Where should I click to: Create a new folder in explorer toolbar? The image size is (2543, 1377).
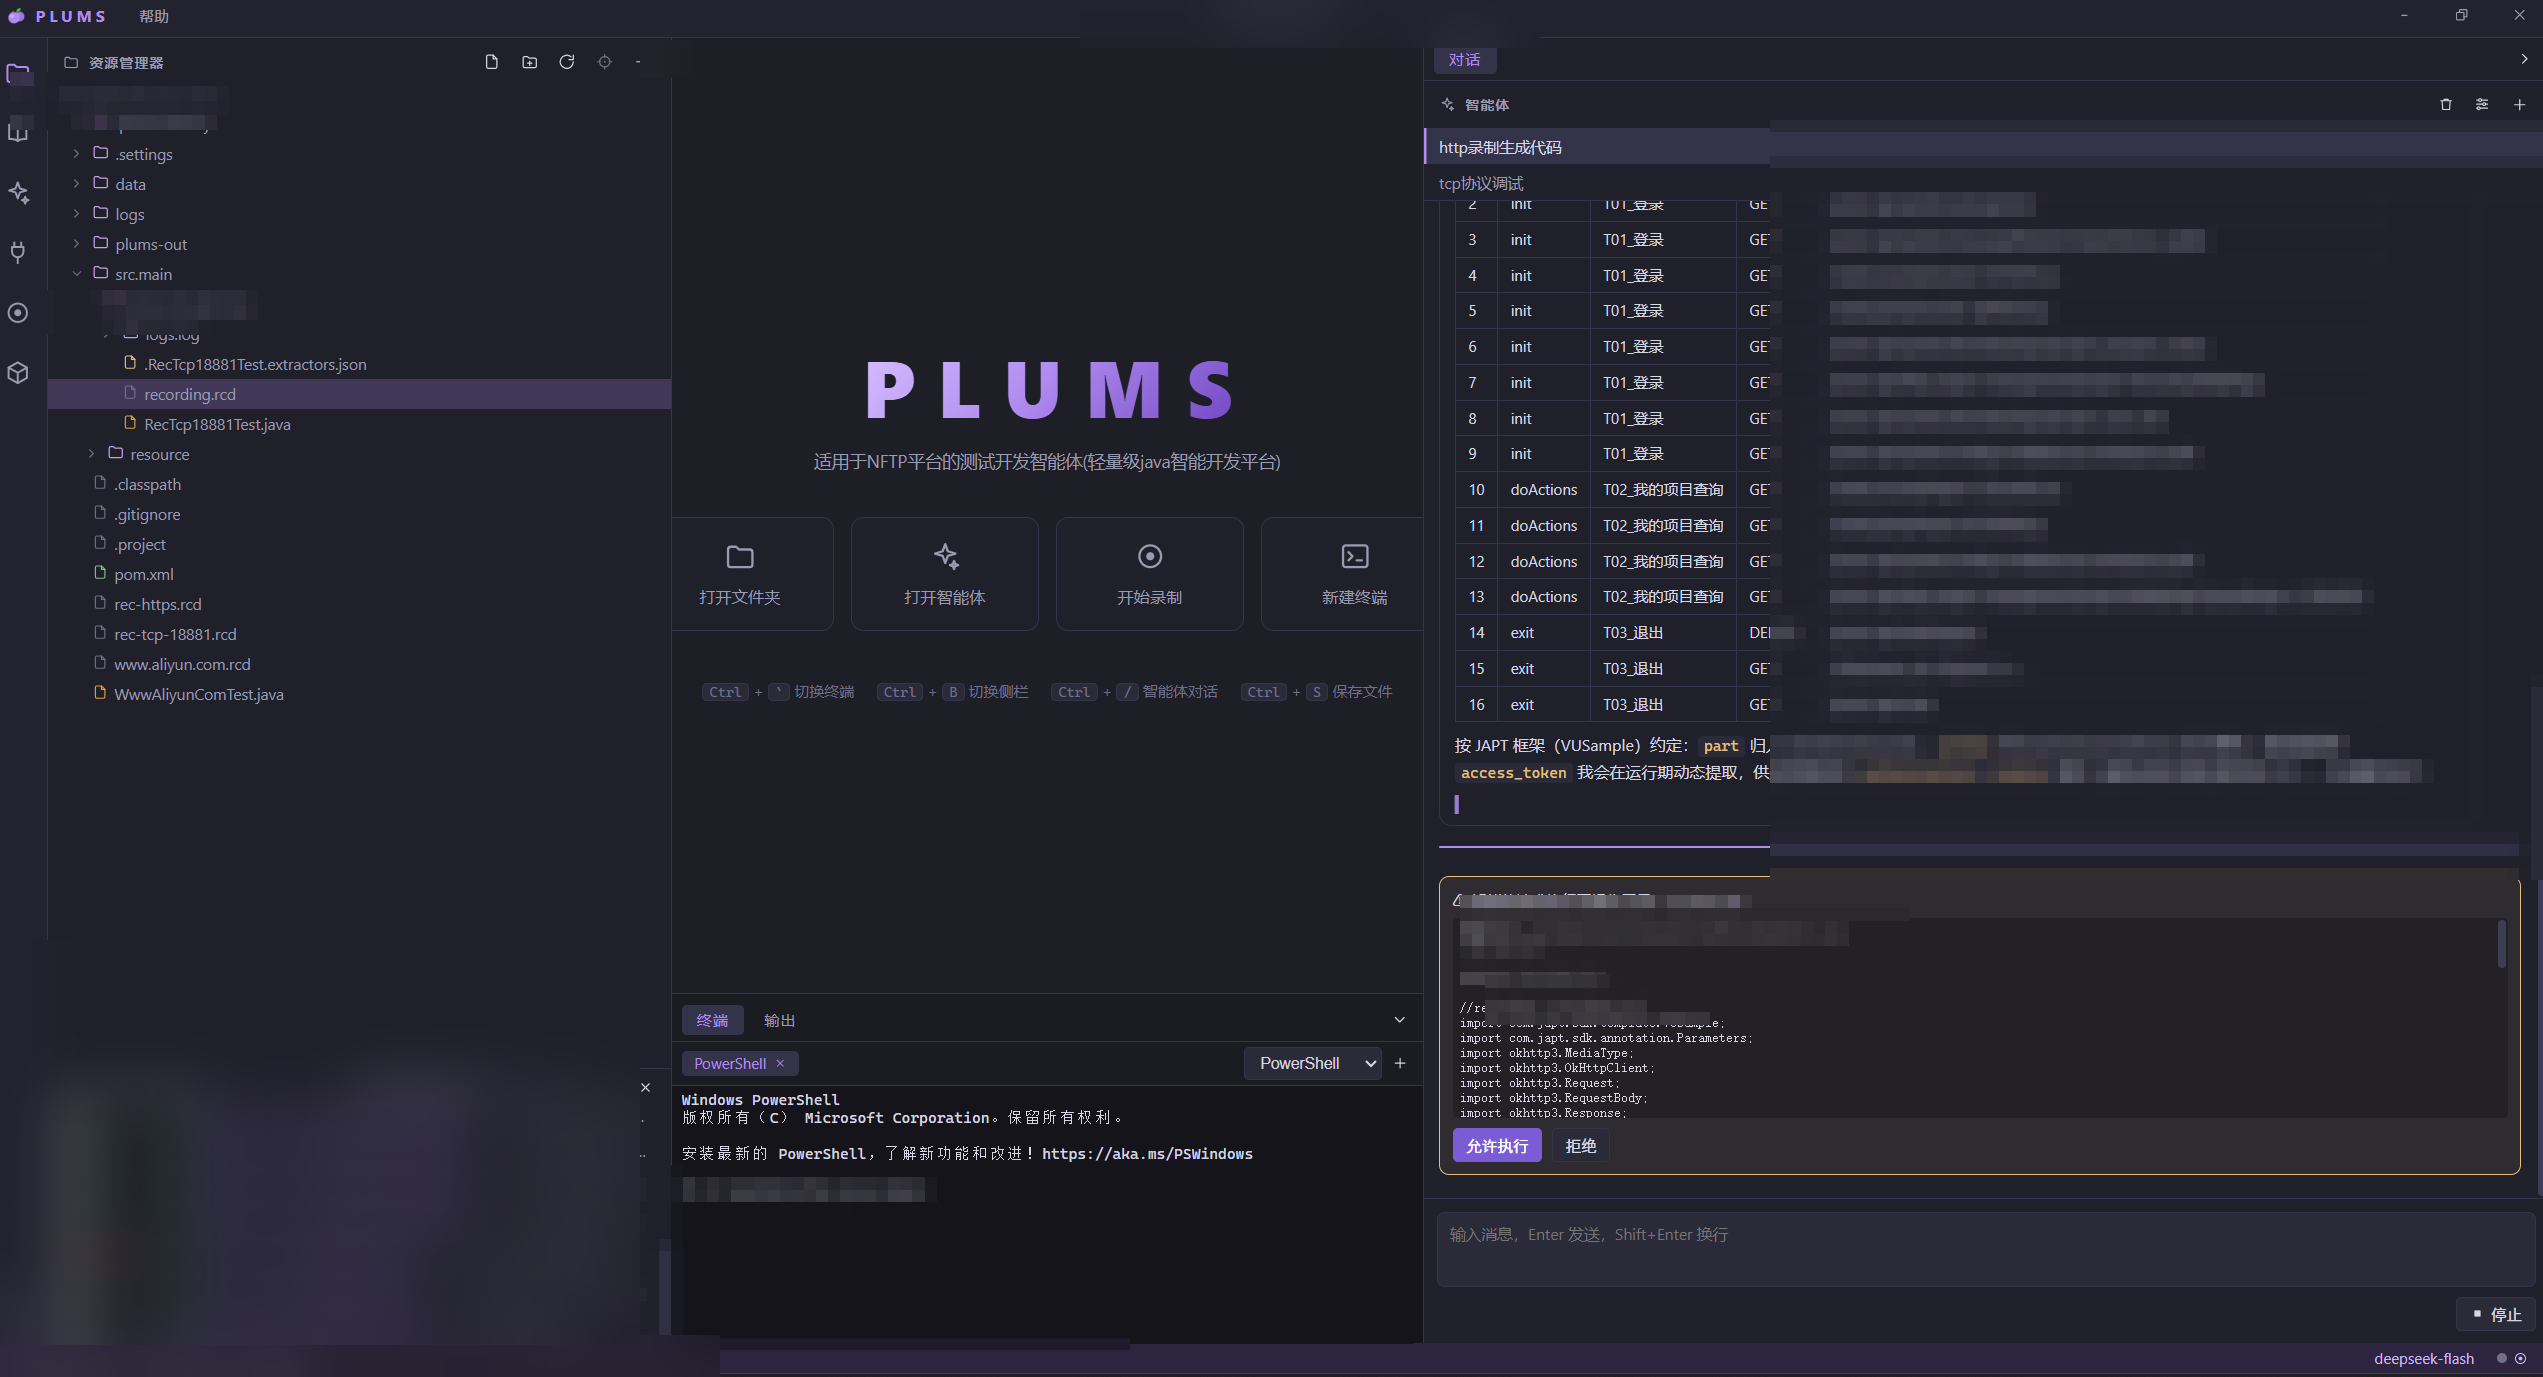coord(529,62)
